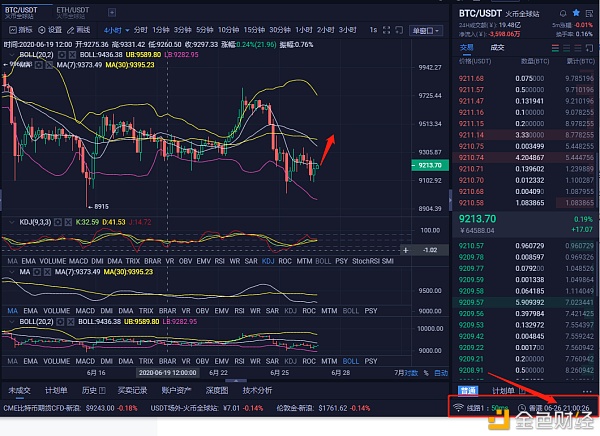Click the bid price 9210.57 row
The image size is (600, 436).
pos(524,246)
